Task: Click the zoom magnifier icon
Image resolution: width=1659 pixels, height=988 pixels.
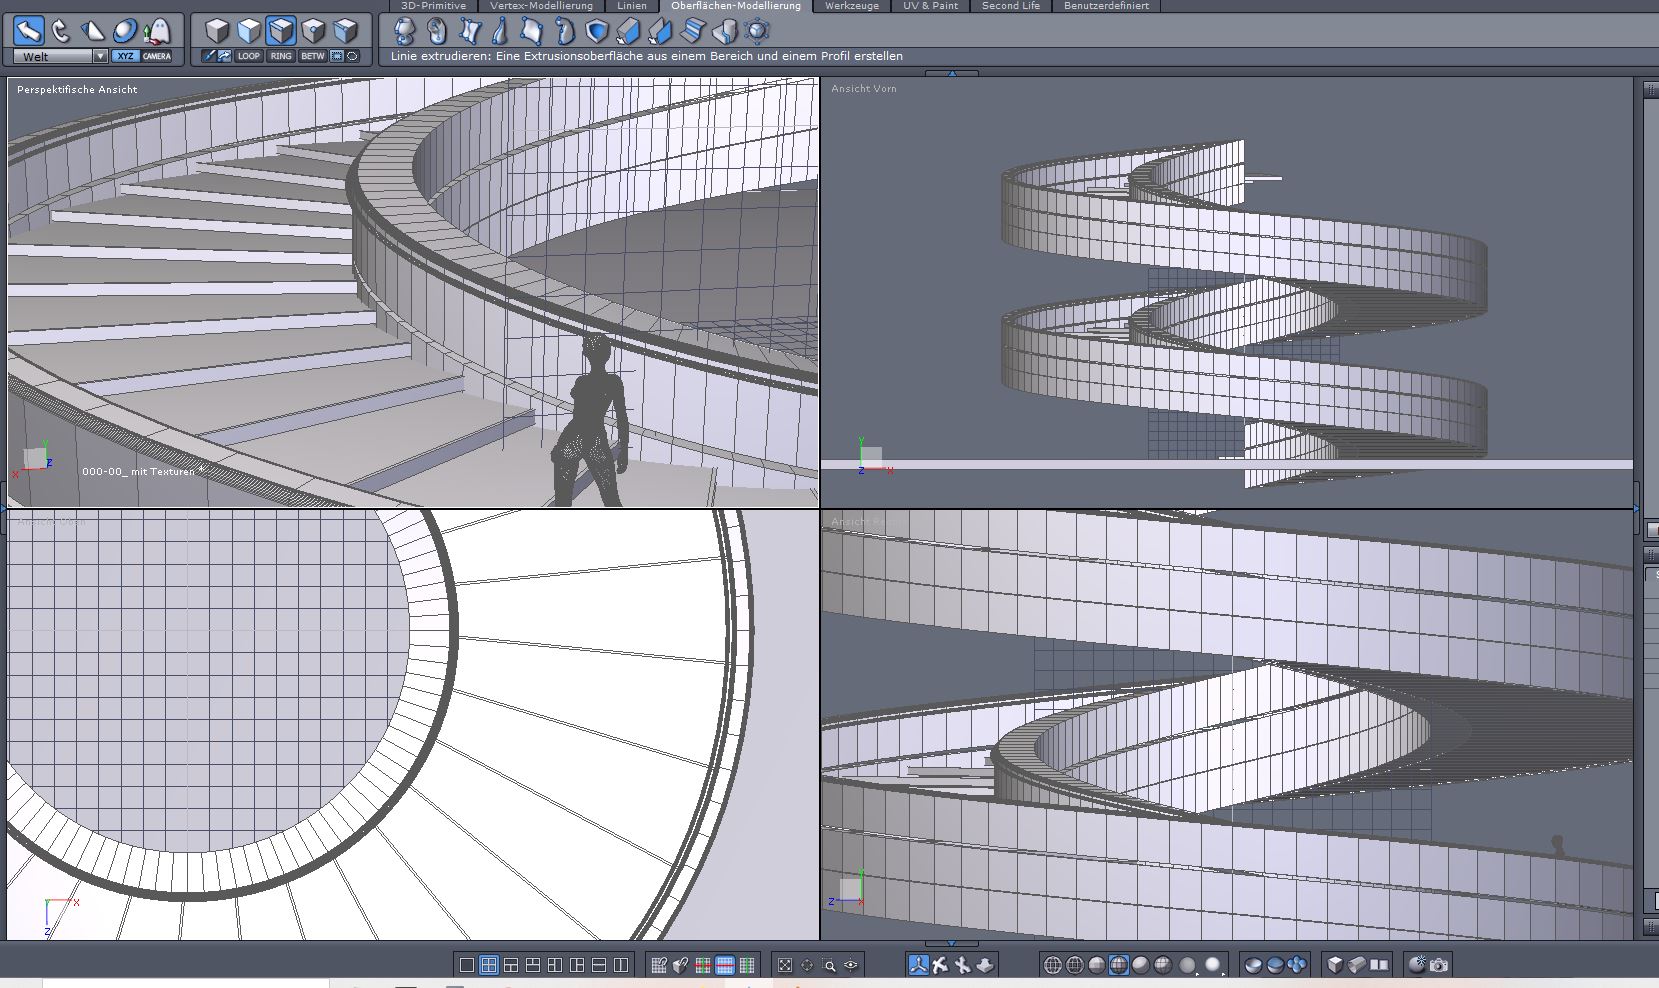Action: point(829,965)
